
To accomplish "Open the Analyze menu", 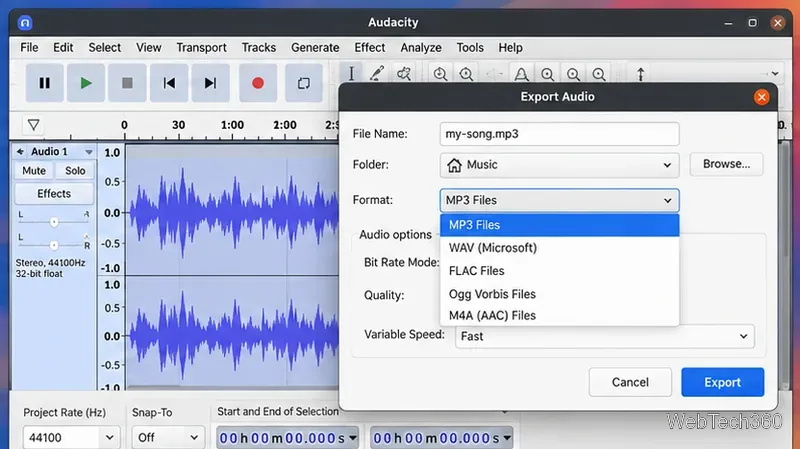I will point(421,47).
